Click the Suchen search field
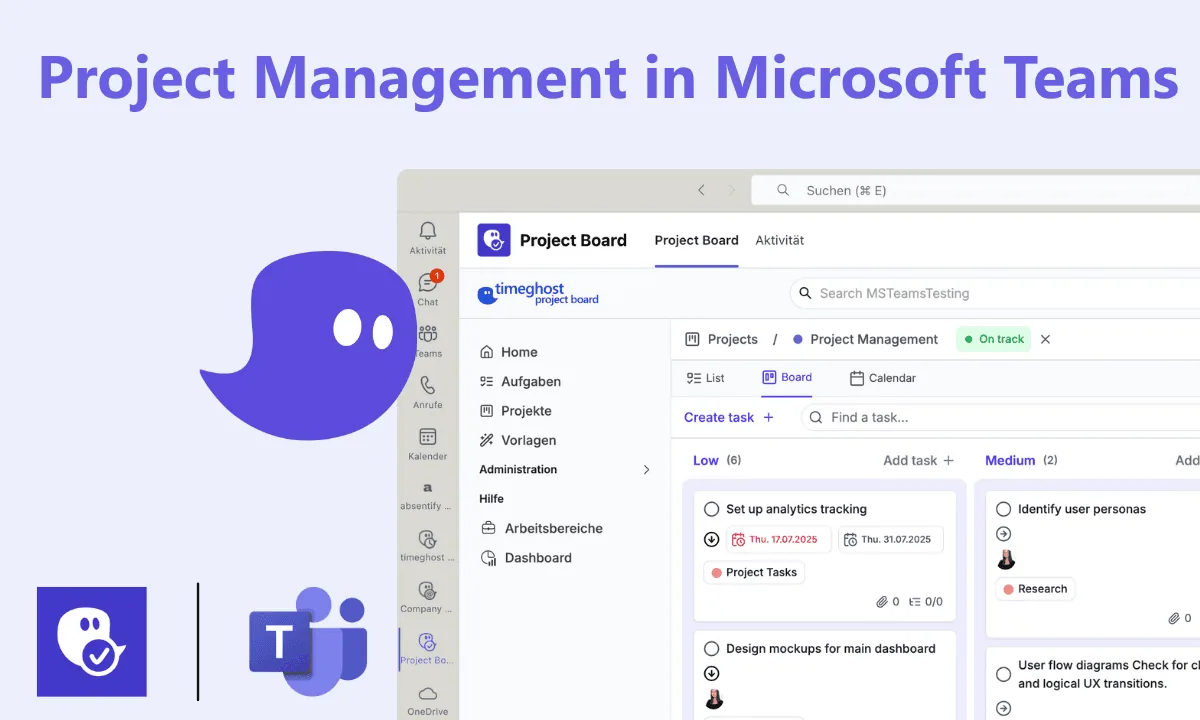1200x720 pixels. pyautogui.click(x=975, y=190)
